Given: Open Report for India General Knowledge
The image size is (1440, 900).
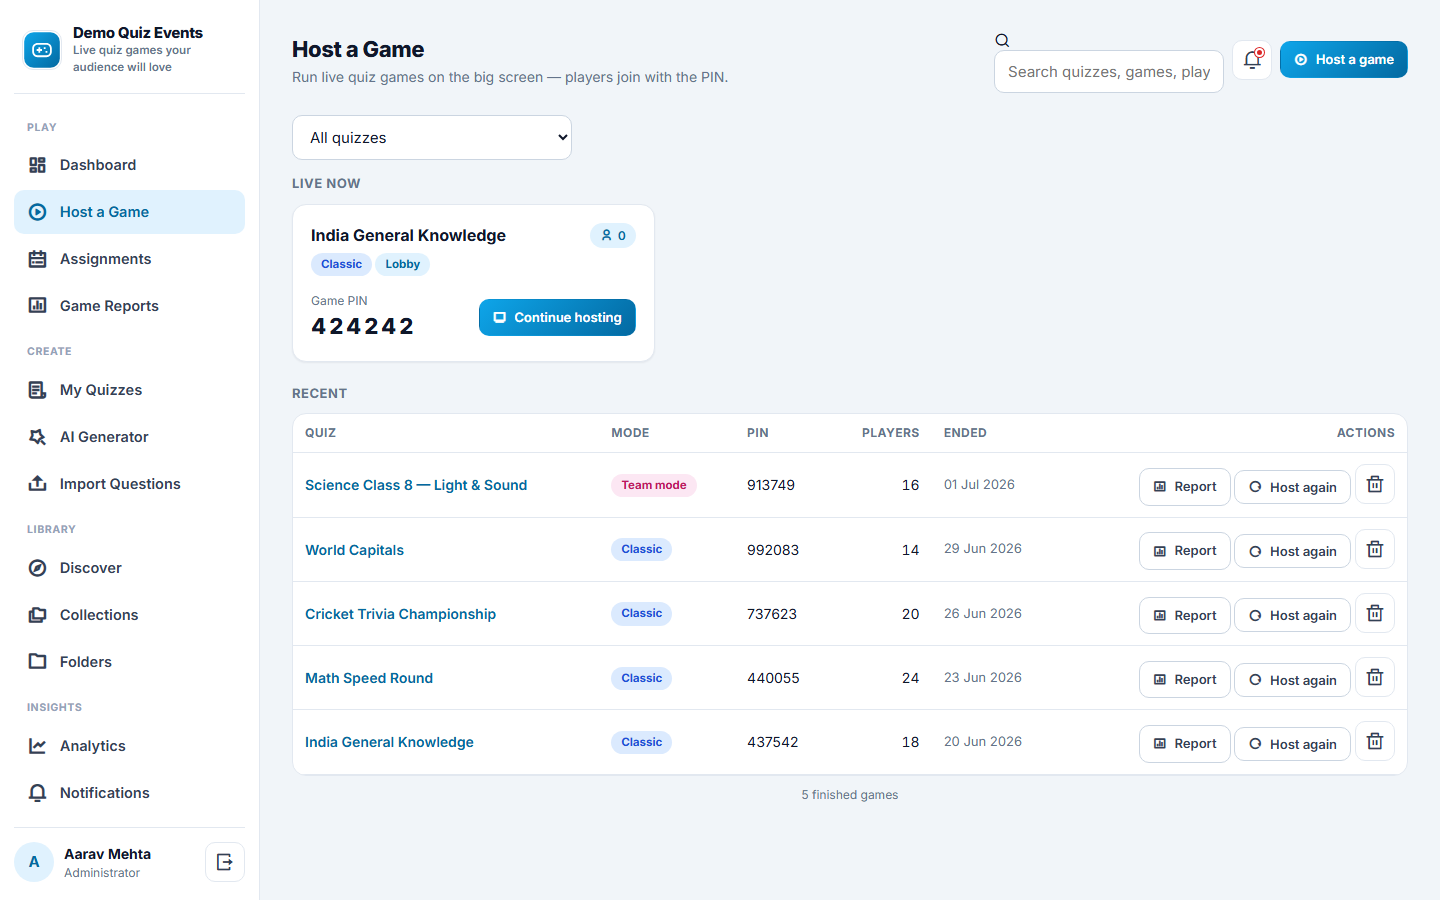Looking at the screenshot, I should (x=1185, y=744).
